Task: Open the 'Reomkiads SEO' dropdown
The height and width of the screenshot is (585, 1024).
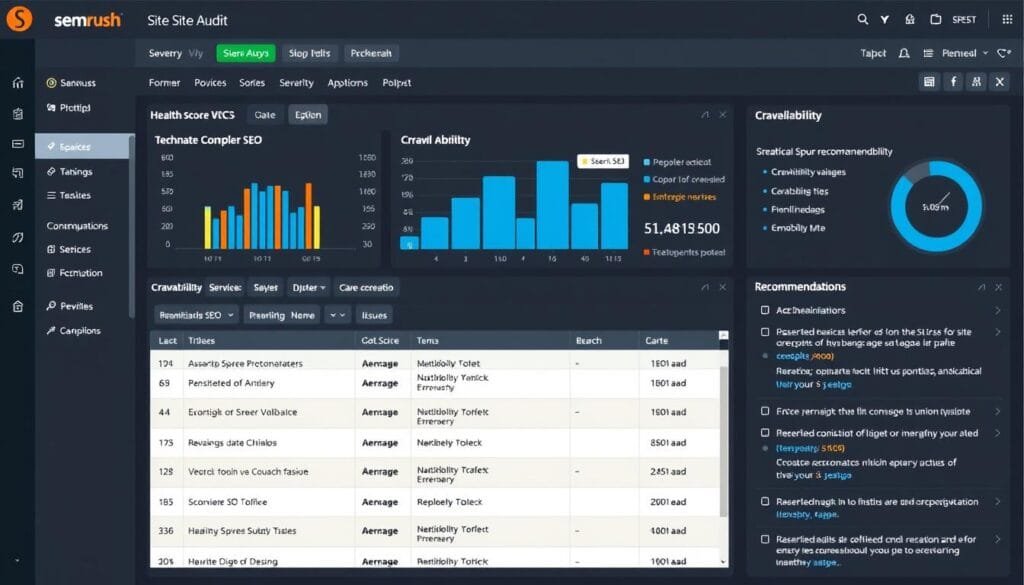Action: 196,315
